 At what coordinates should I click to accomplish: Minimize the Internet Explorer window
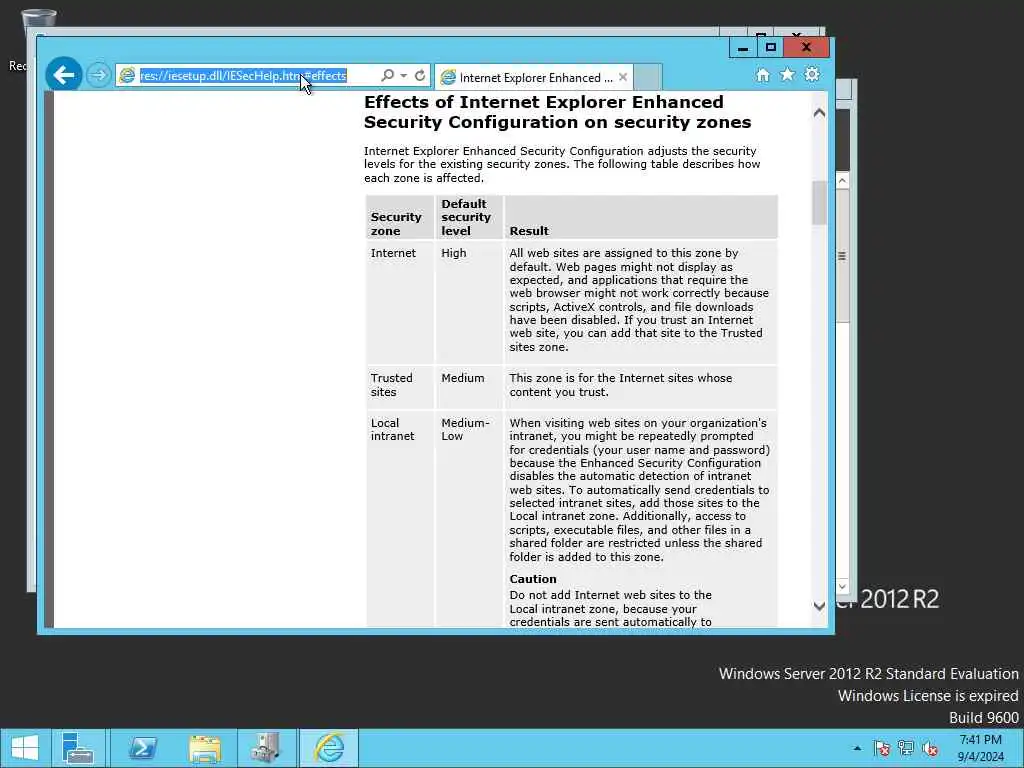743,48
